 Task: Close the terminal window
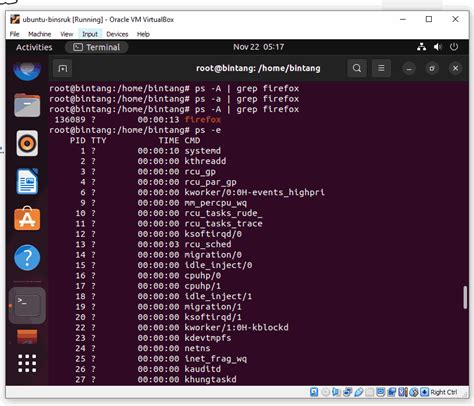[455, 69]
